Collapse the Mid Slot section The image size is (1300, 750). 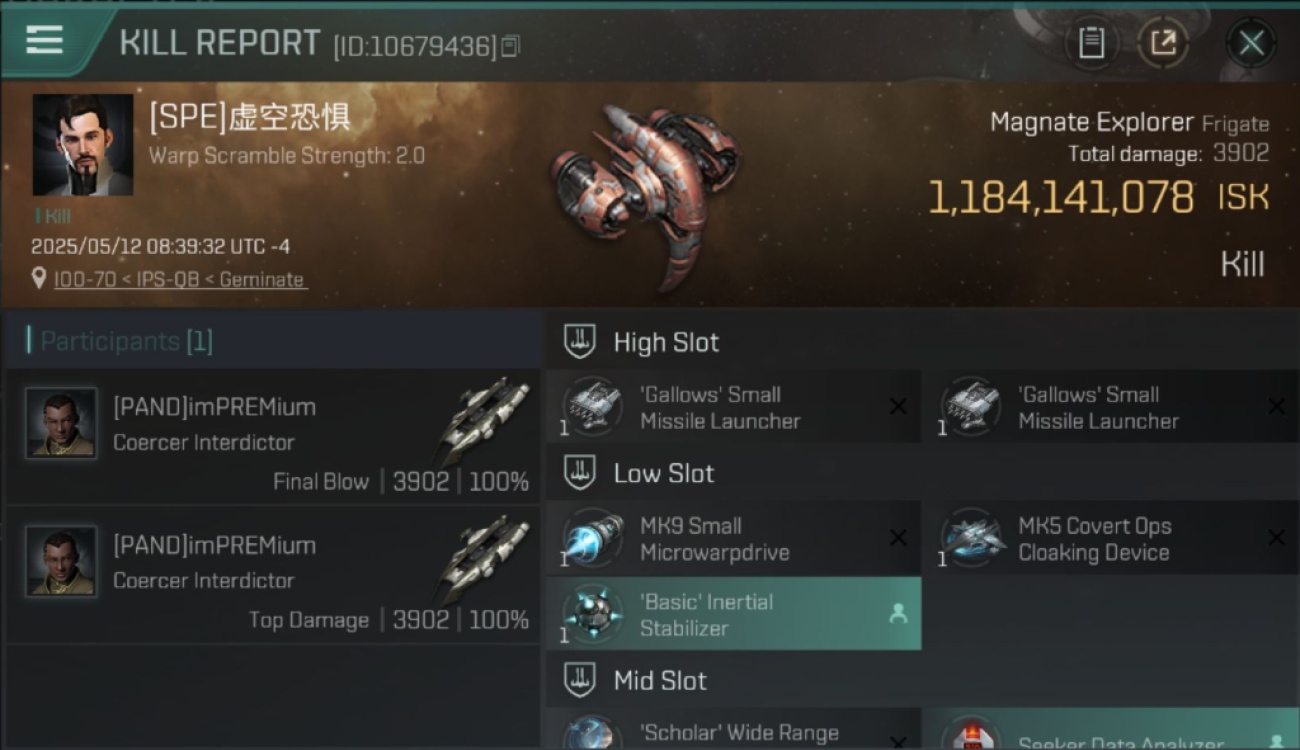coord(580,680)
